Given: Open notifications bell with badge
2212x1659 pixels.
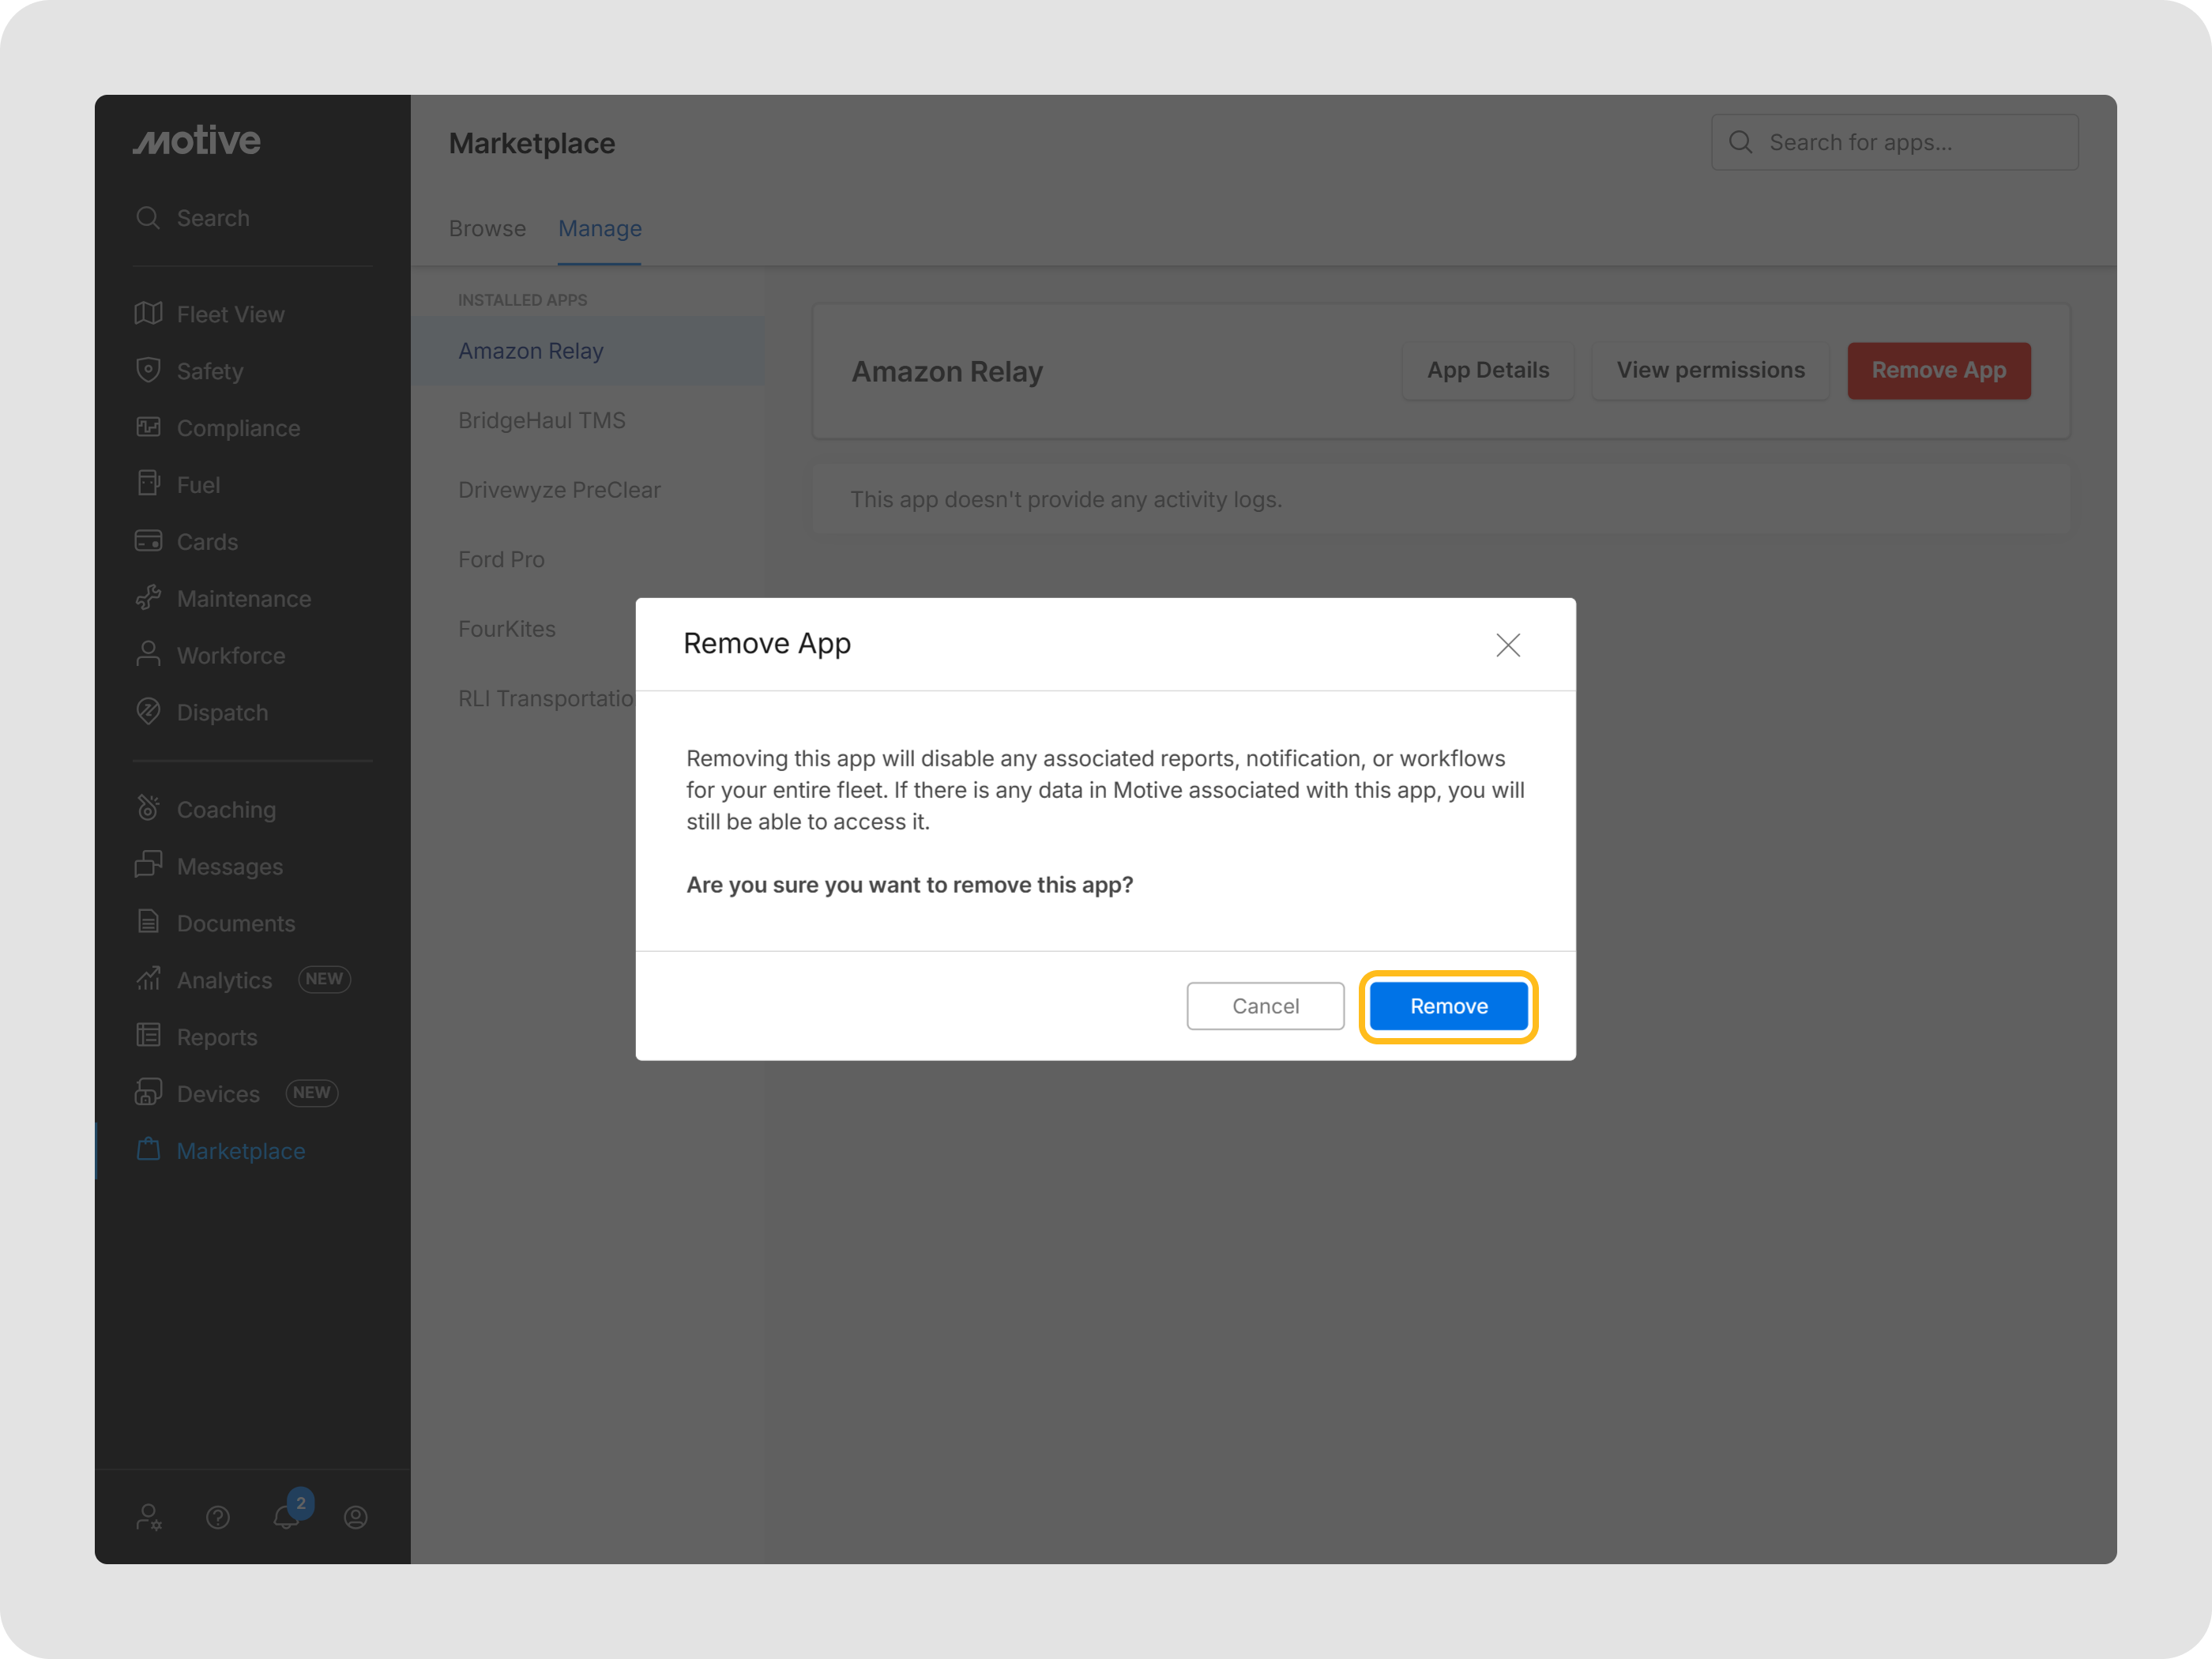Looking at the screenshot, I should [x=287, y=1516].
